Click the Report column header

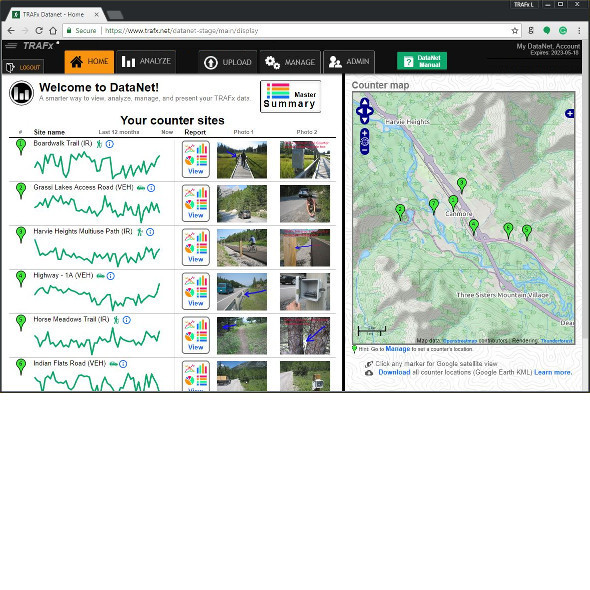pyautogui.click(x=195, y=132)
